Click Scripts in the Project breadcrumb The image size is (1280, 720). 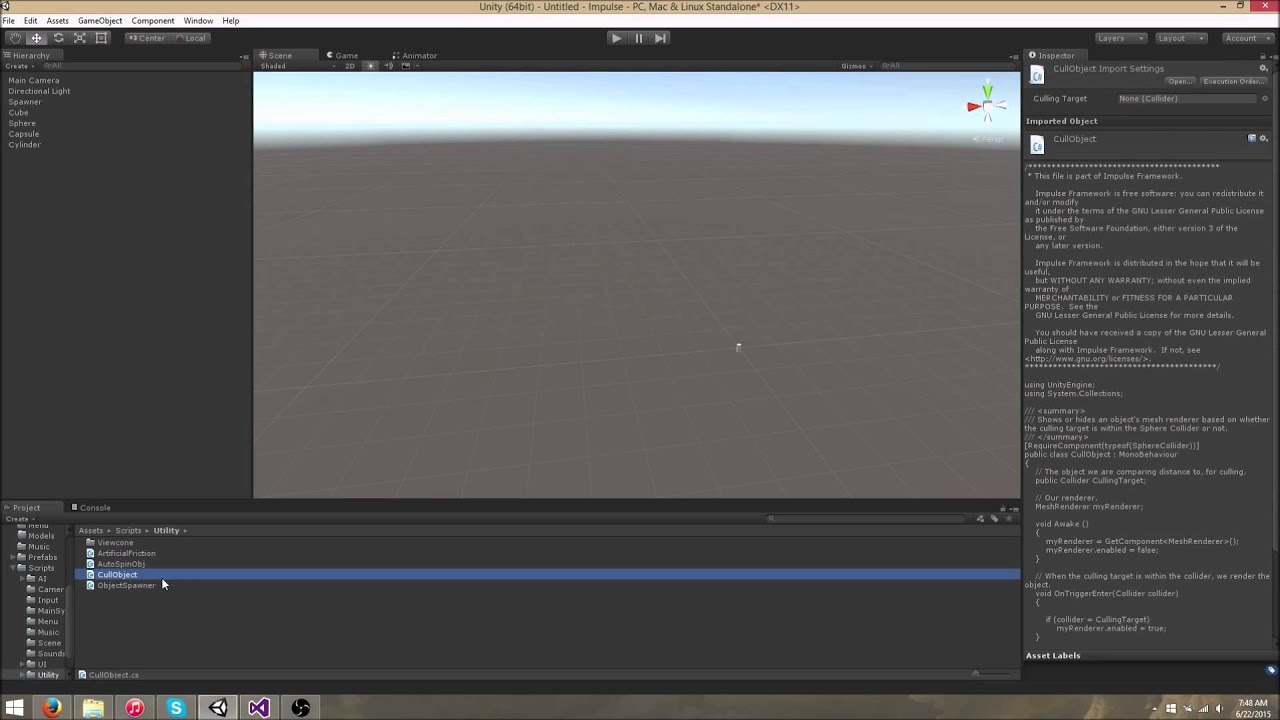pos(128,531)
